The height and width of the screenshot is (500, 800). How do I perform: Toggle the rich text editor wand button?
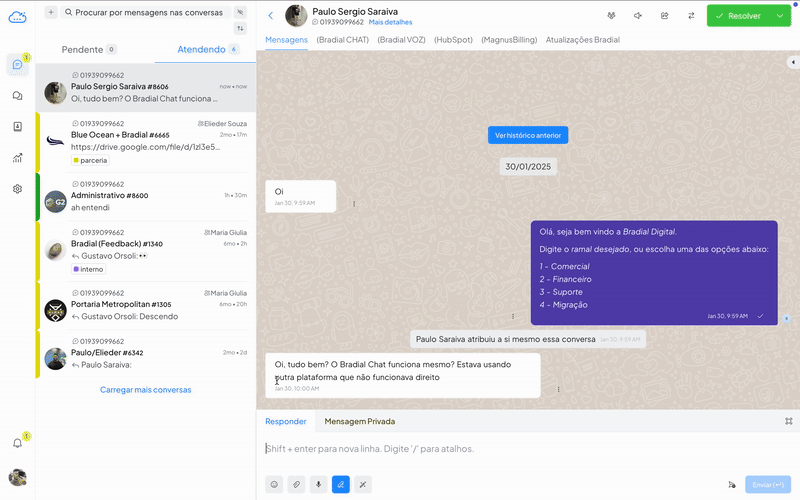[x=363, y=484]
